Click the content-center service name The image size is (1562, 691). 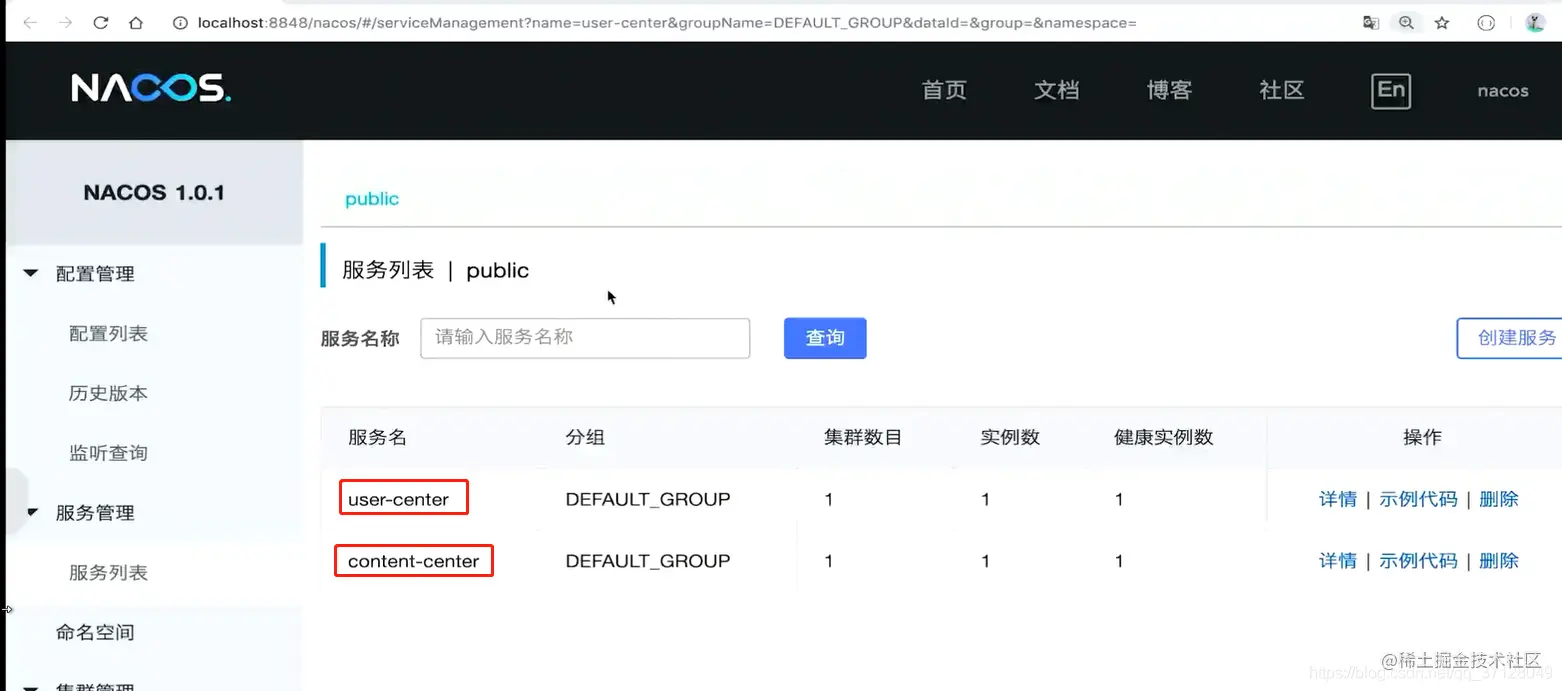tap(414, 561)
